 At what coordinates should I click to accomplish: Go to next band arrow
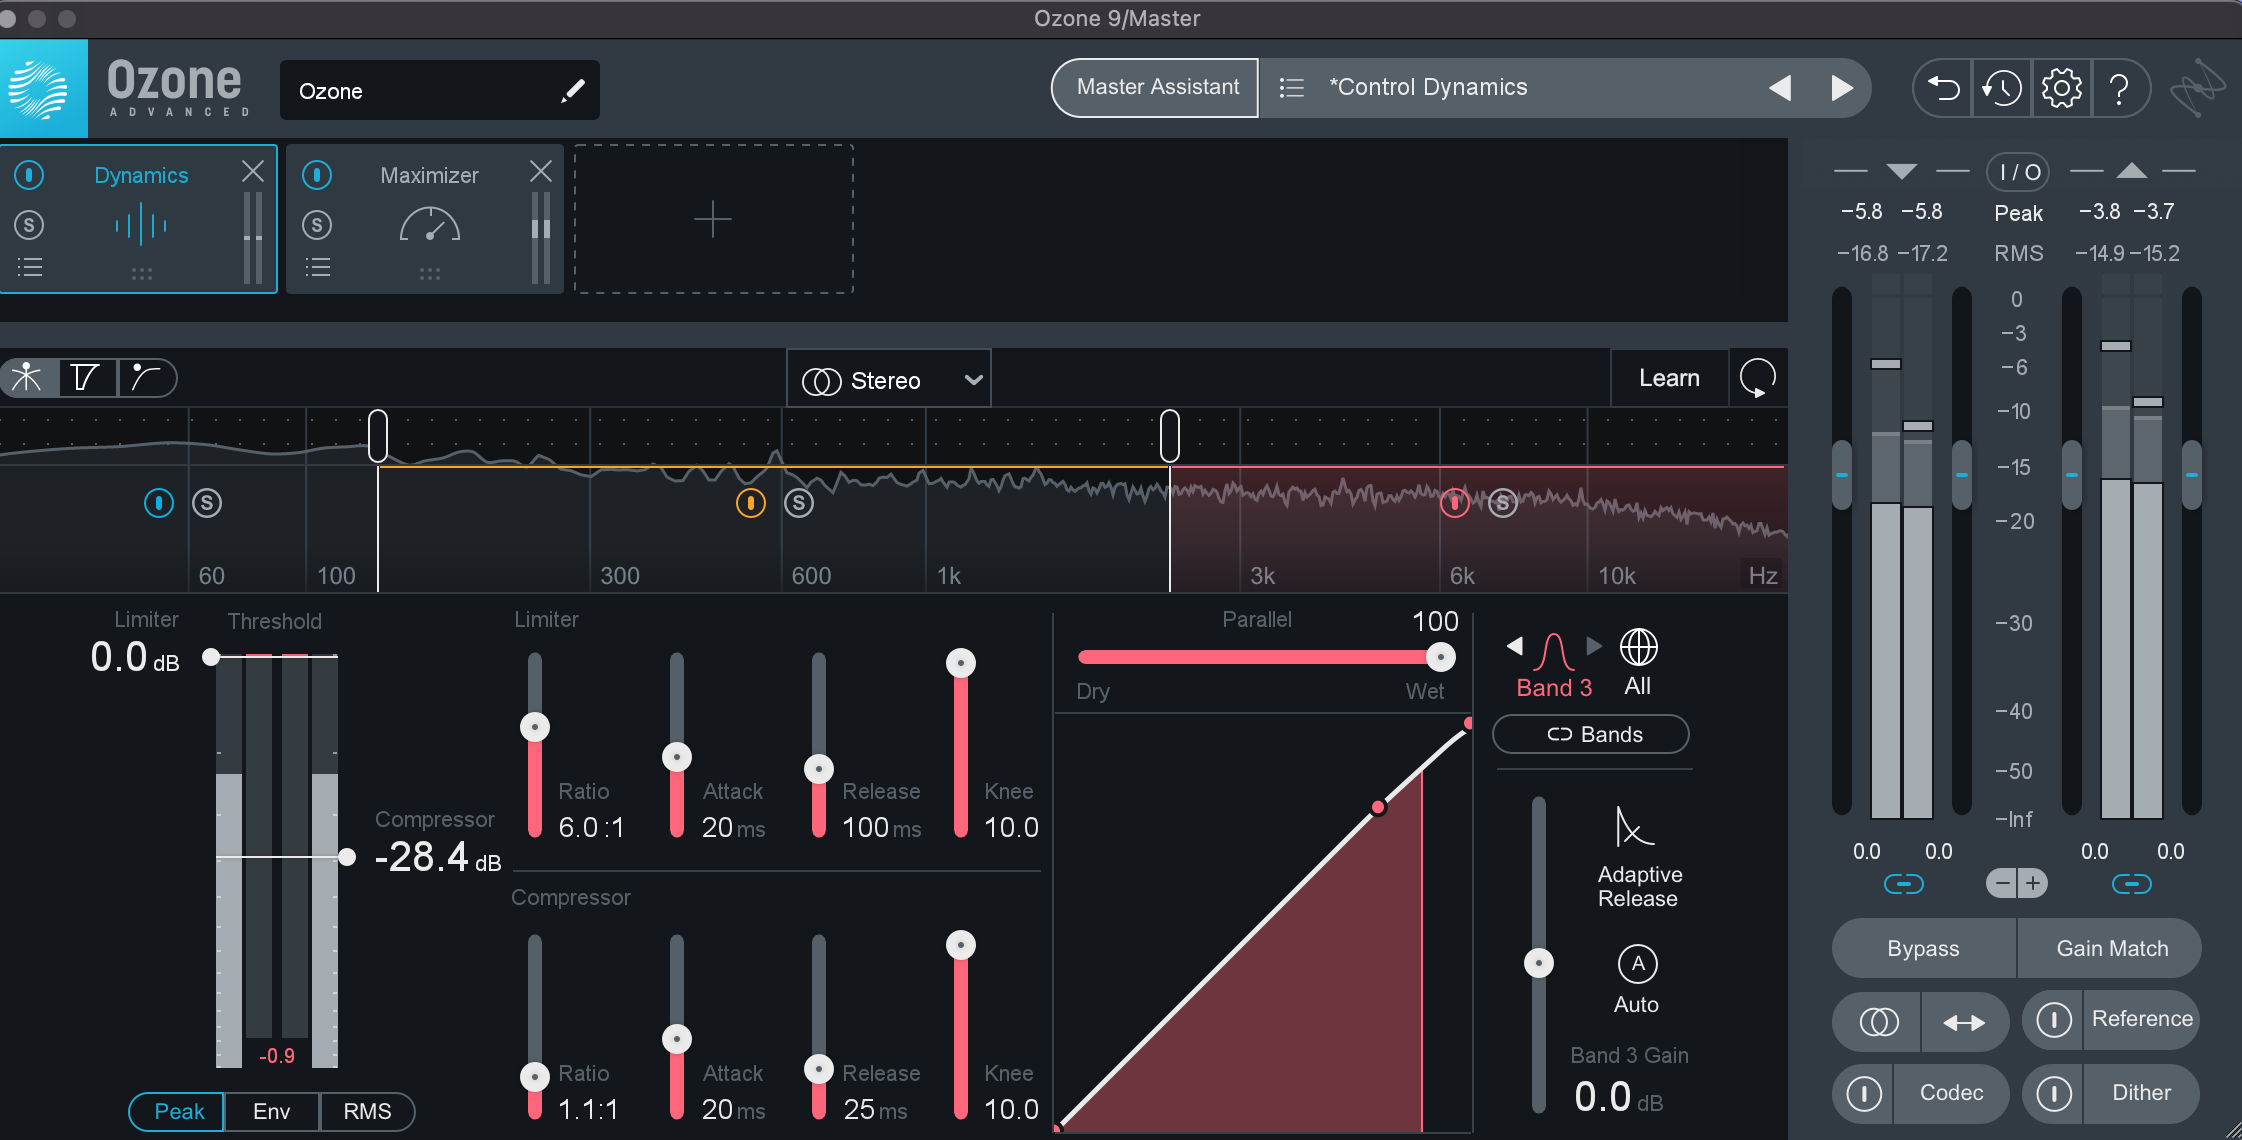(1594, 646)
